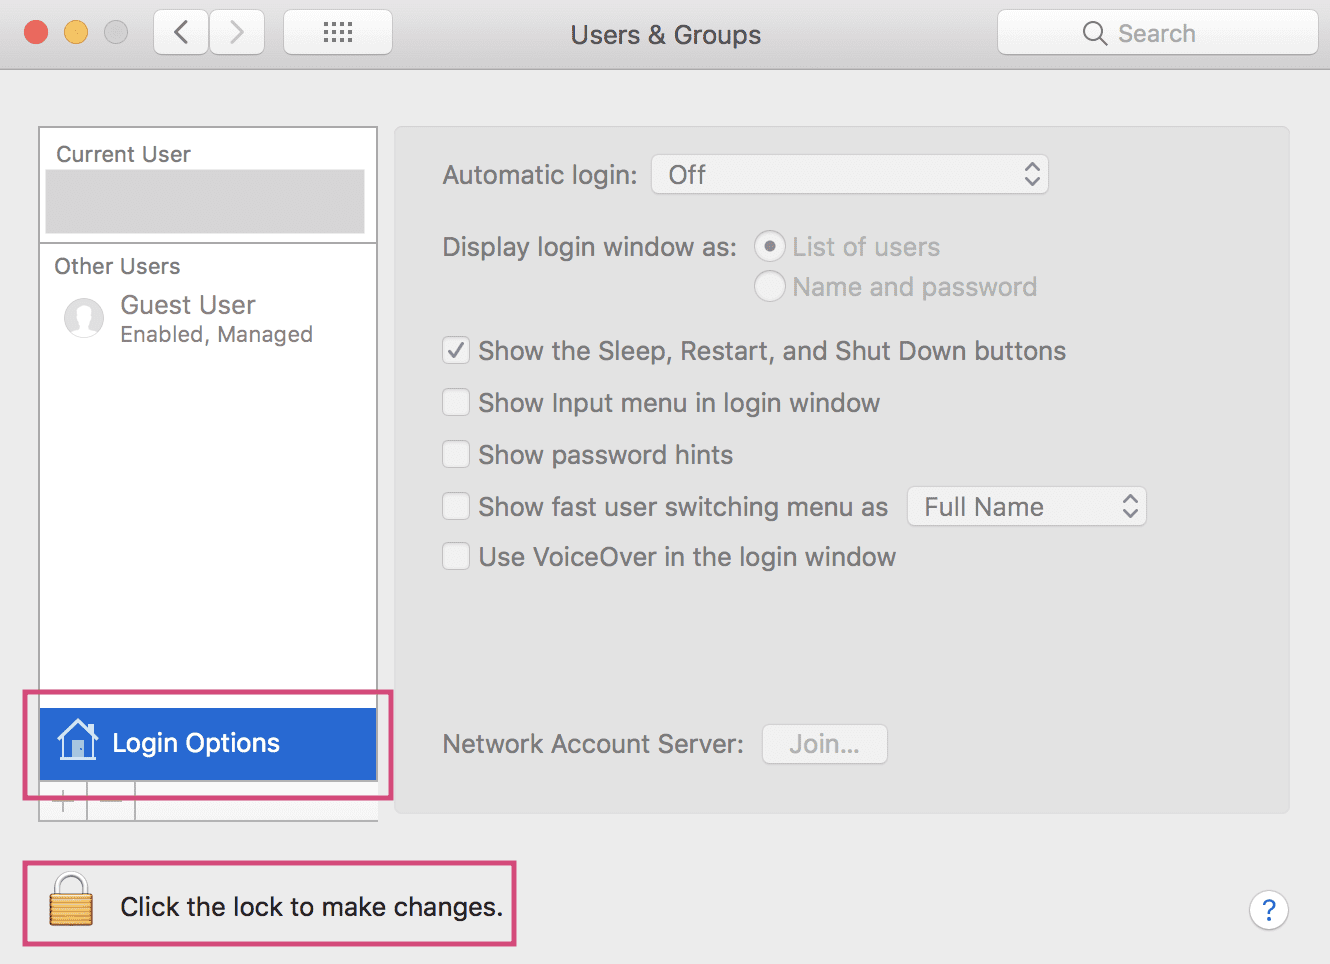Enable Show Input menu in login window

click(x=456, y=403)
